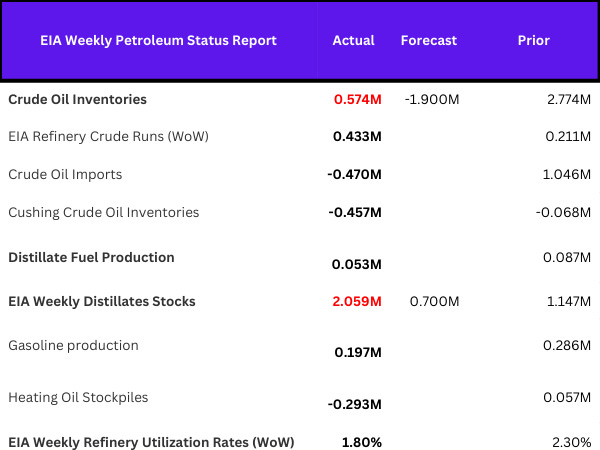Click the 0.053M actual value

tap(357, 264)
